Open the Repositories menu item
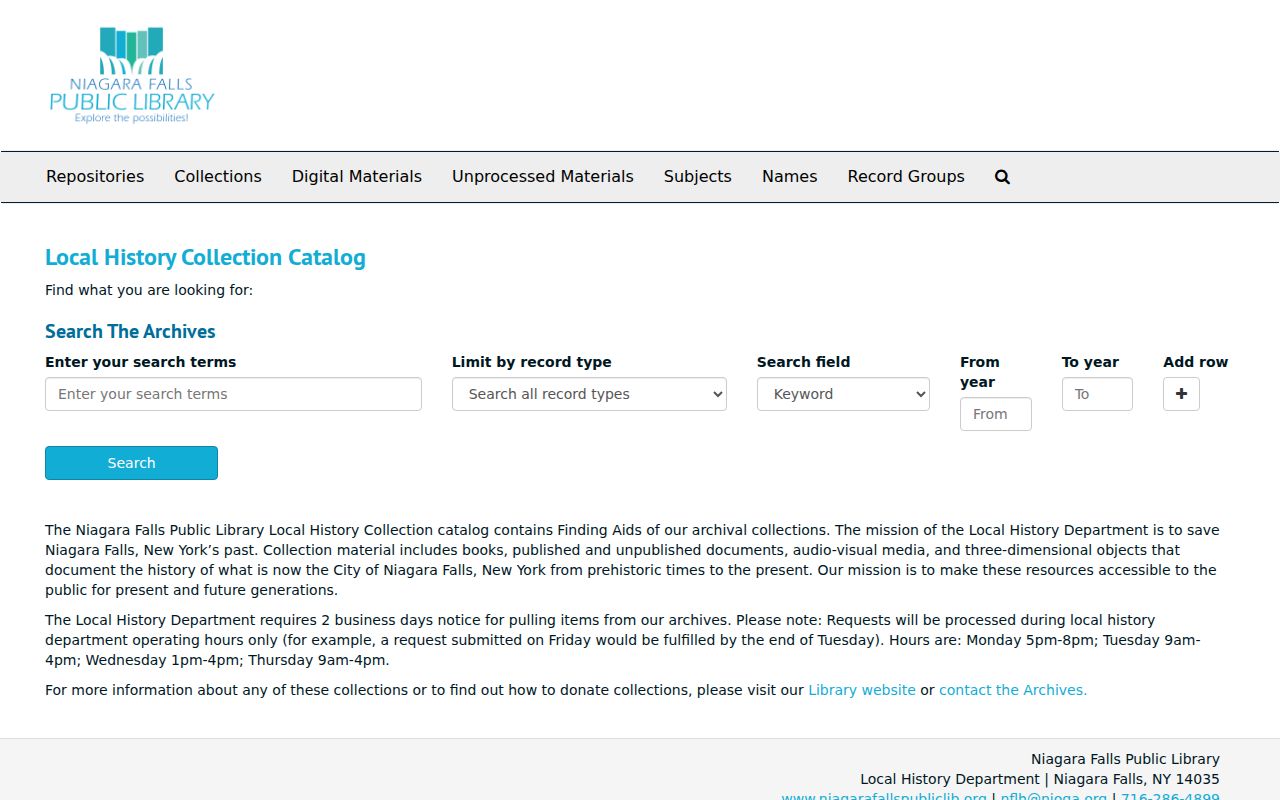 click(95, 177)
